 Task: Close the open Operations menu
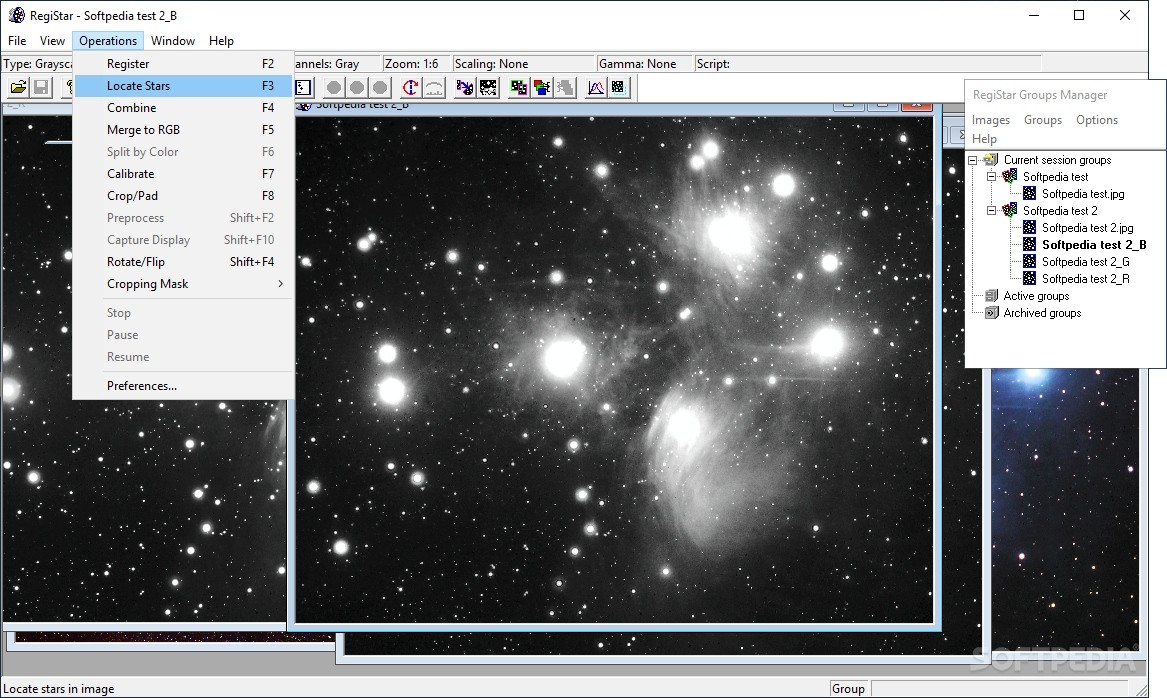(x=108, y=41)
